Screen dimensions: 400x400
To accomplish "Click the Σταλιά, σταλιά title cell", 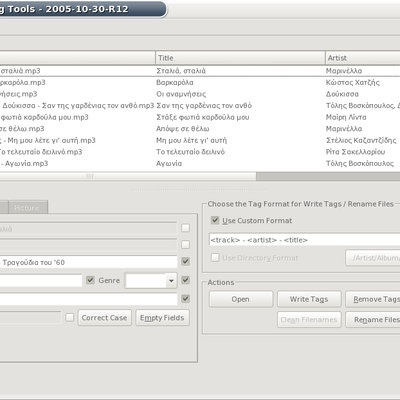I will pyautogui.click(x=181, y=71).
